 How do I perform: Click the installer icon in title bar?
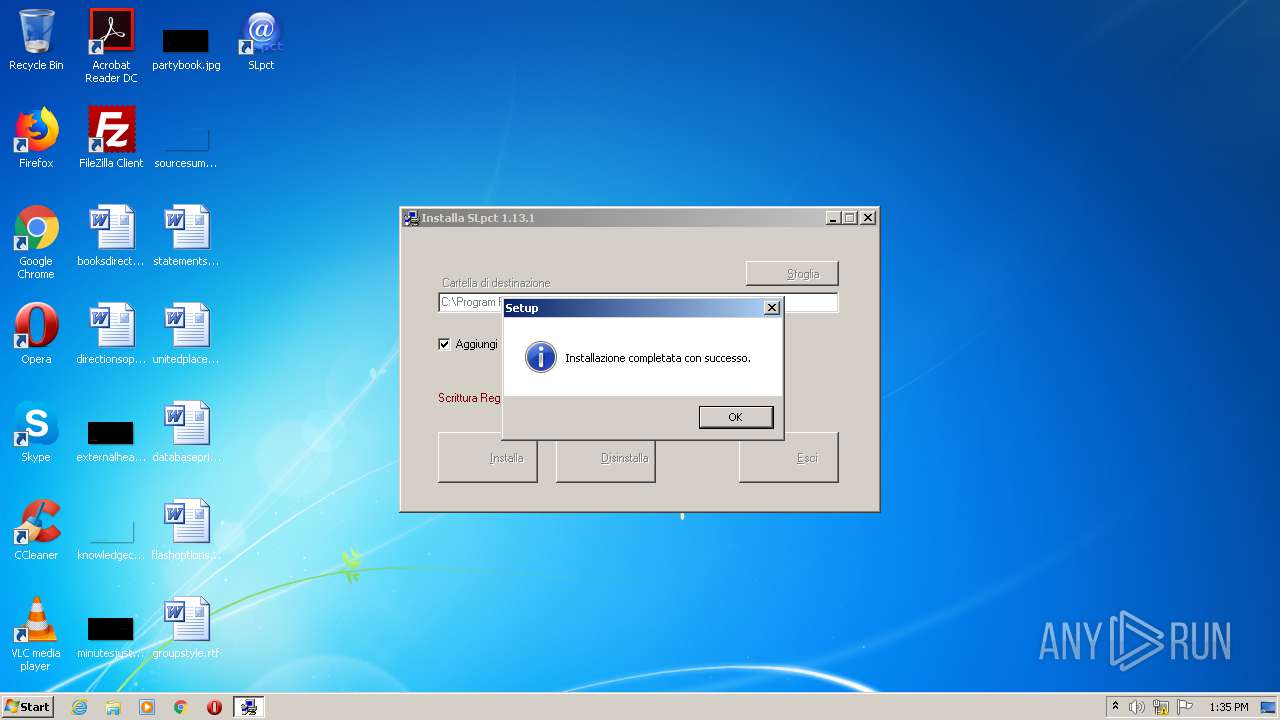pyautogui.click(x=411, y=218)
